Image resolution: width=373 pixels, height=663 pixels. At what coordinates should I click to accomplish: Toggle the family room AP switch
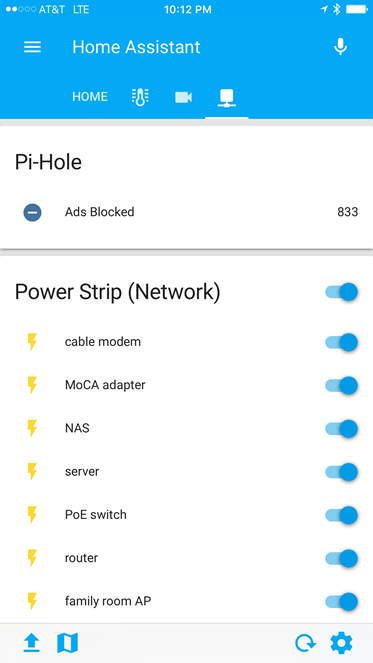point(342,601)
